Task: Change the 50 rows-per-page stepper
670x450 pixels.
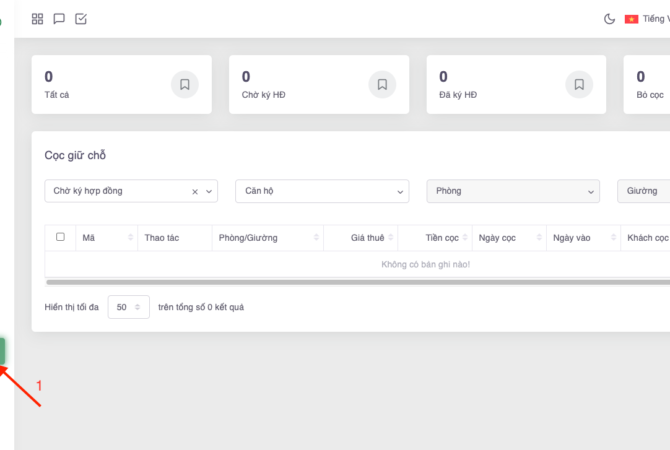Action: click(128, 308)
